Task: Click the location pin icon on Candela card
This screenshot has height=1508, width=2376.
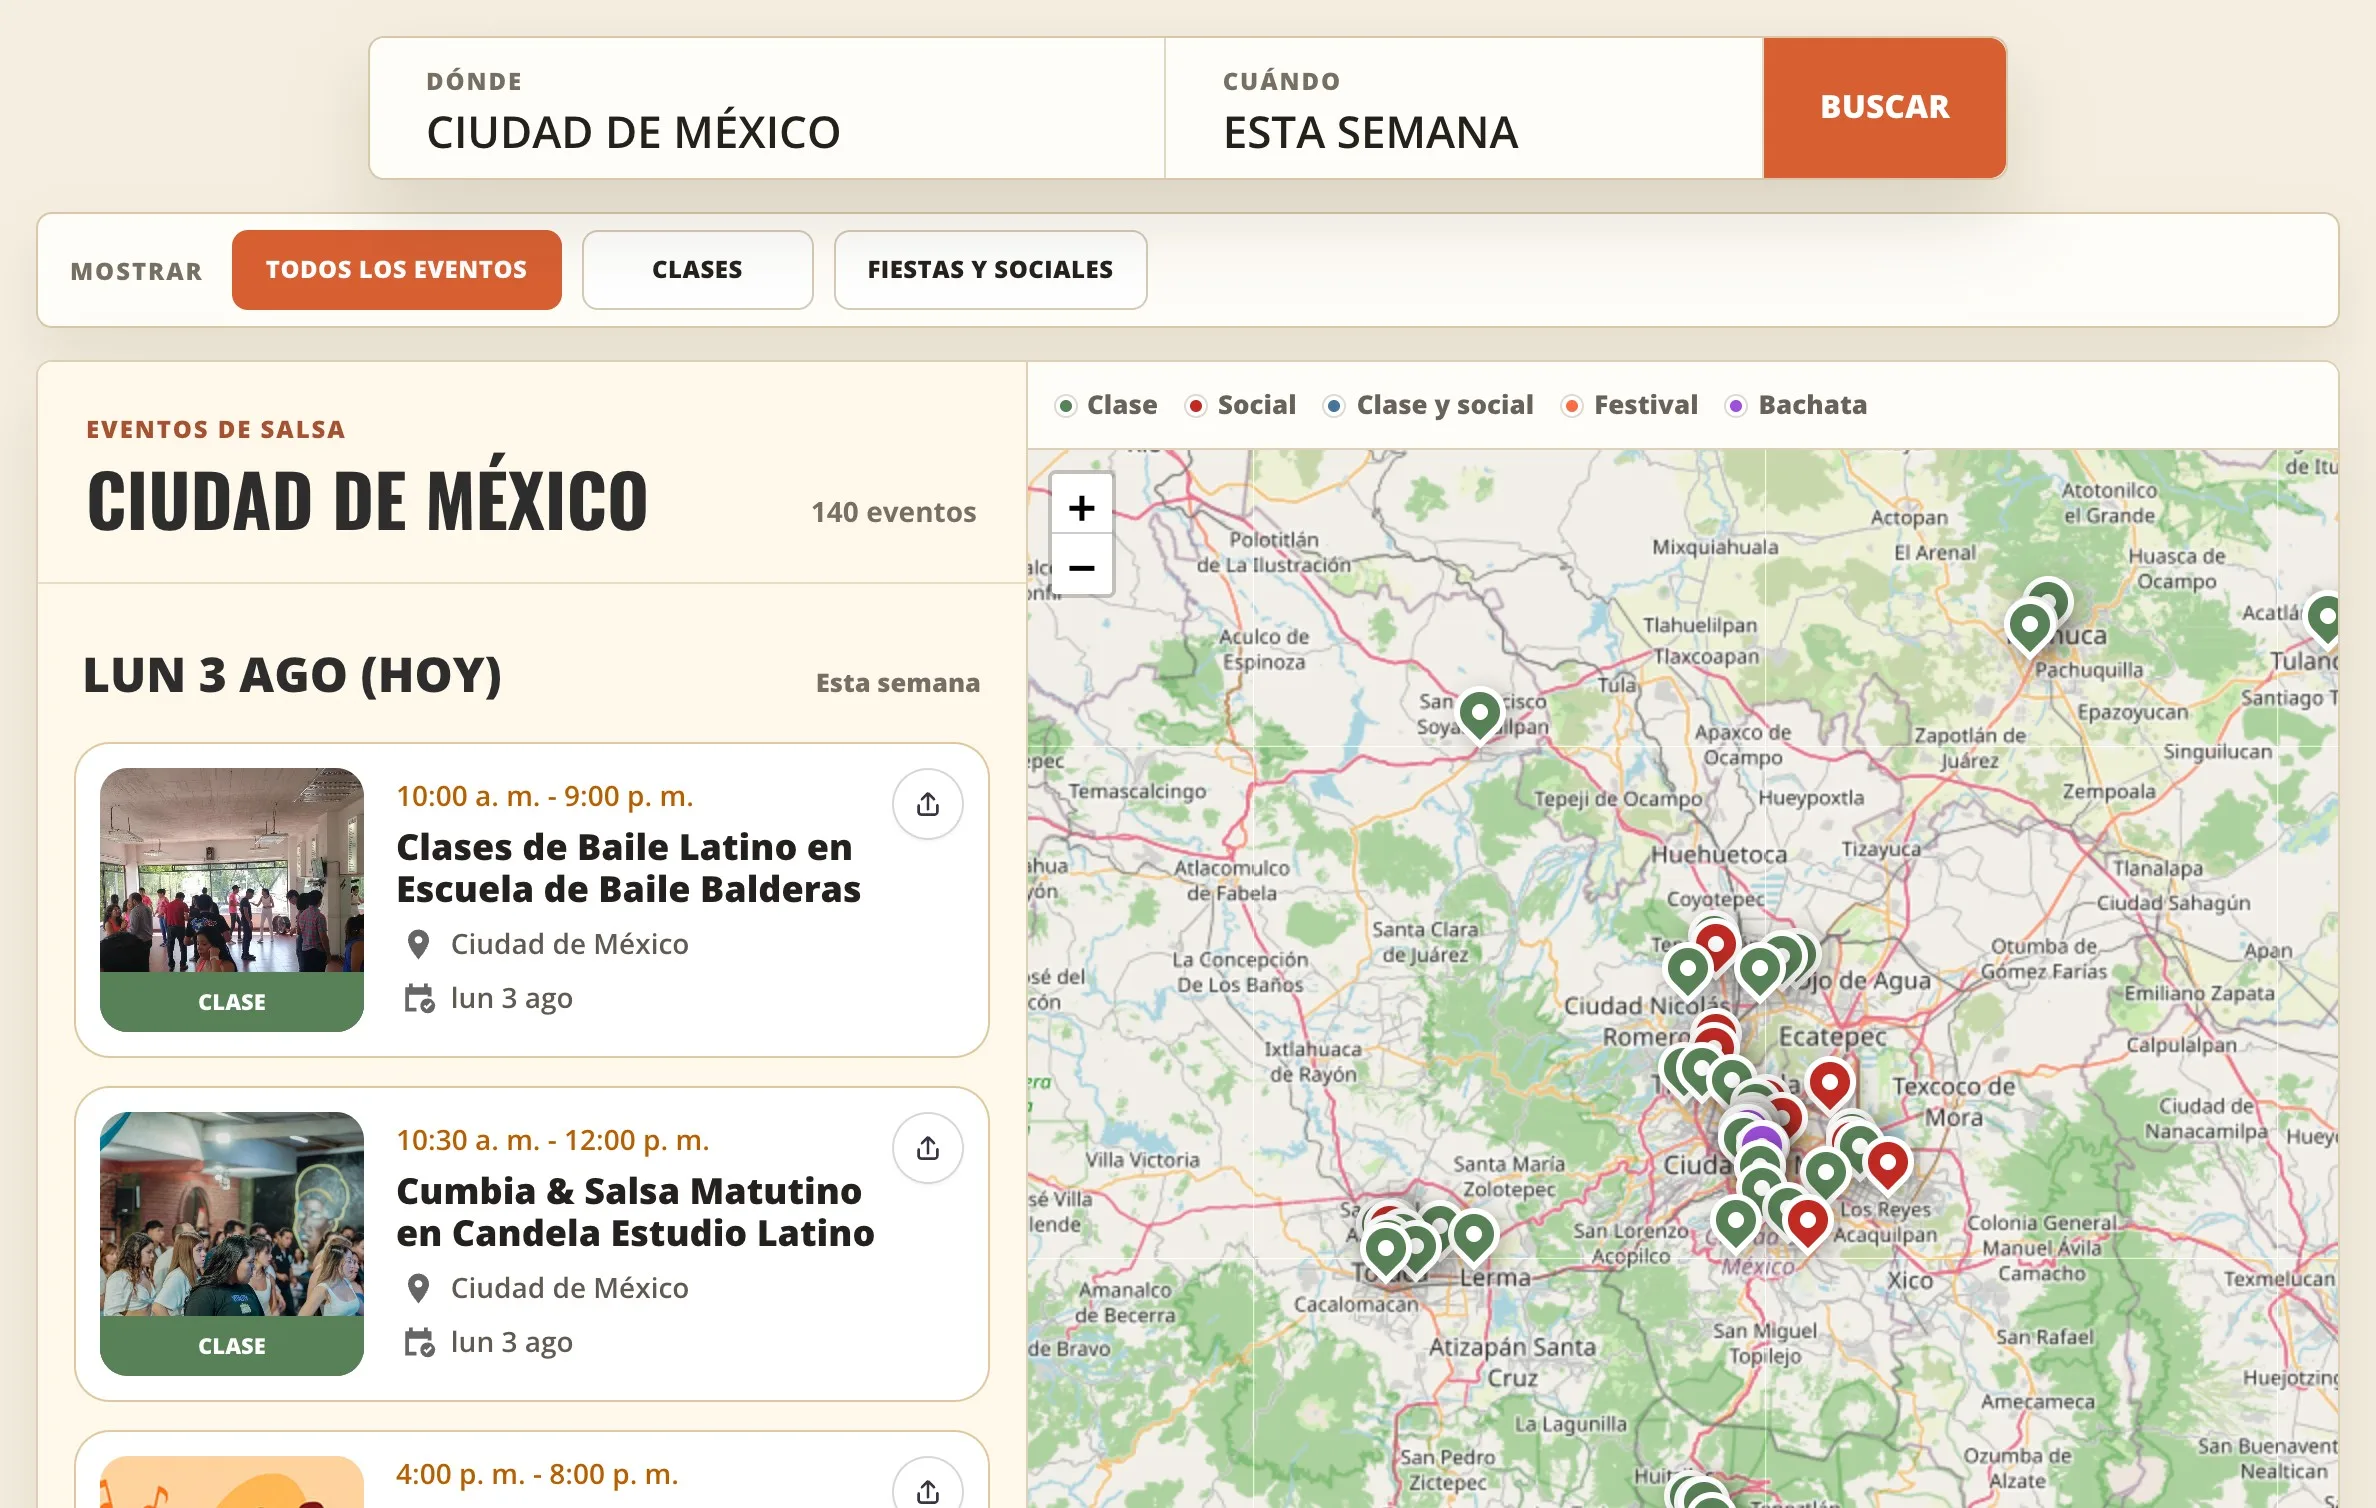Action: click(419, 1288)
